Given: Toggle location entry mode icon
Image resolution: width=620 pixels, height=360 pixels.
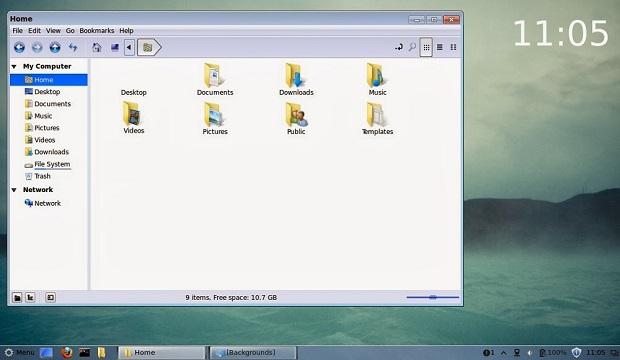Looking at the screenshot, I should coord(399,47).
